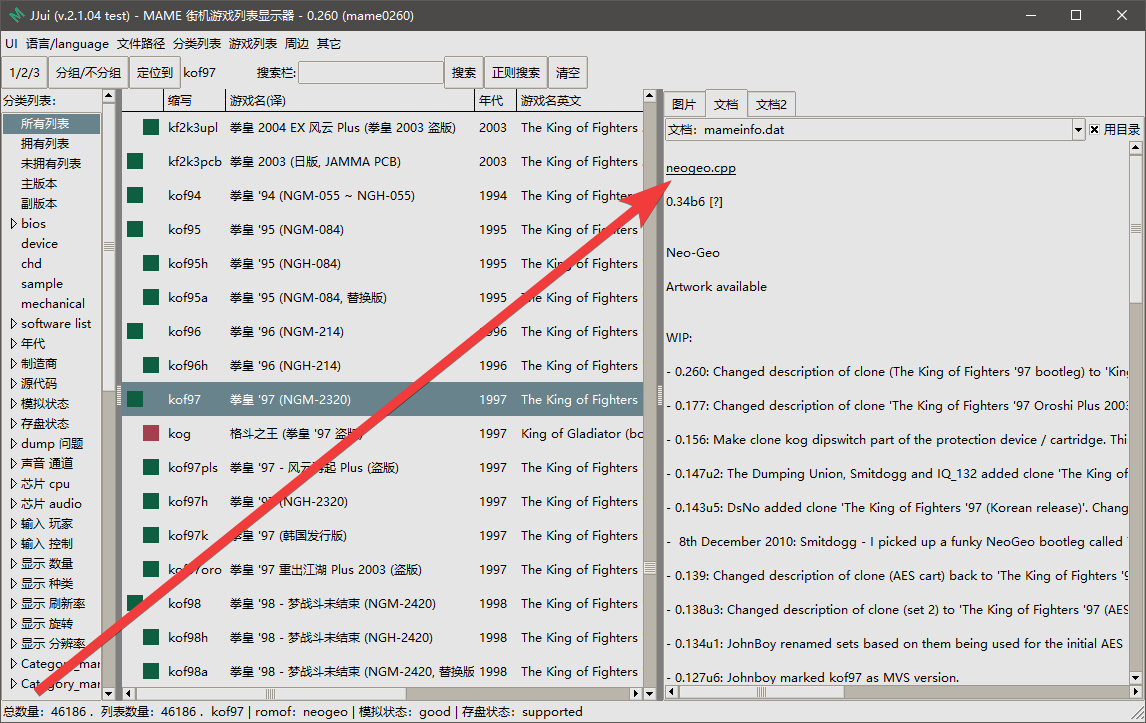Switch to the 图片 tab
The image size is (1146, 723).
(684, 105)
